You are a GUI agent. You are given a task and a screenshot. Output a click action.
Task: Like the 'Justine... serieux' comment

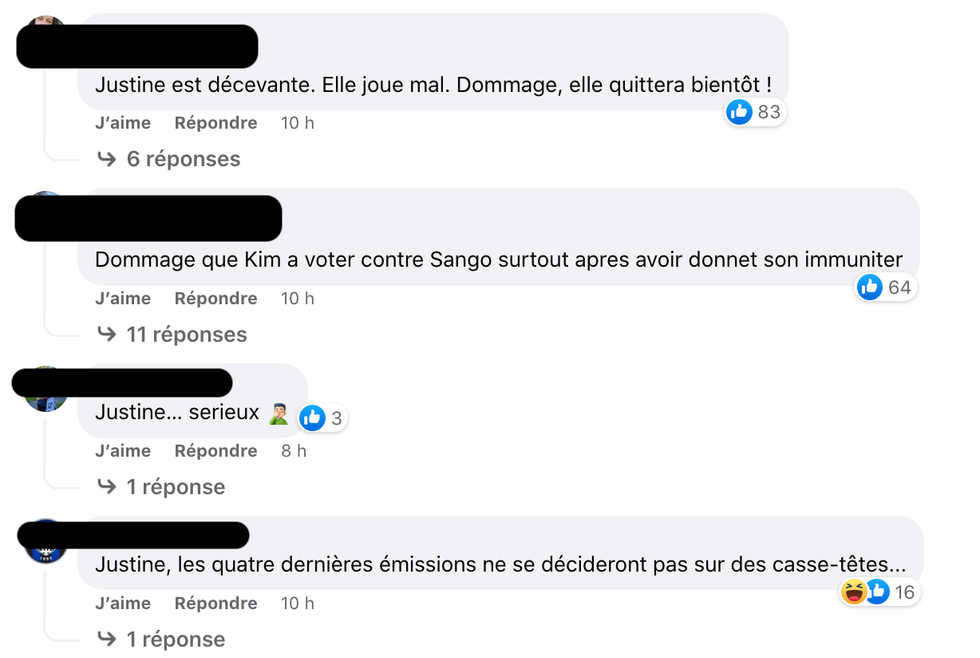[122, 450]
